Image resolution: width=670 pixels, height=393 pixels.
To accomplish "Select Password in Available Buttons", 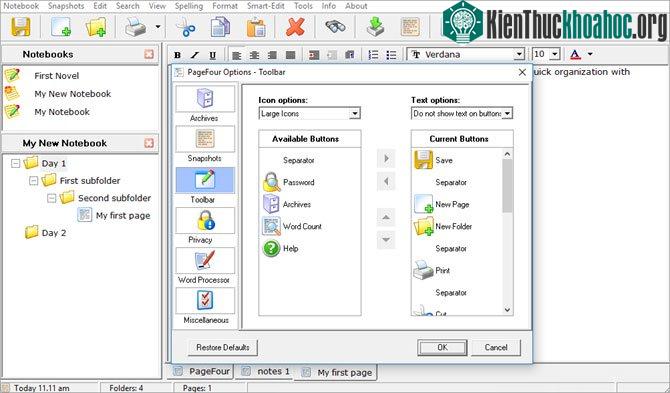I will pos(298,182).
